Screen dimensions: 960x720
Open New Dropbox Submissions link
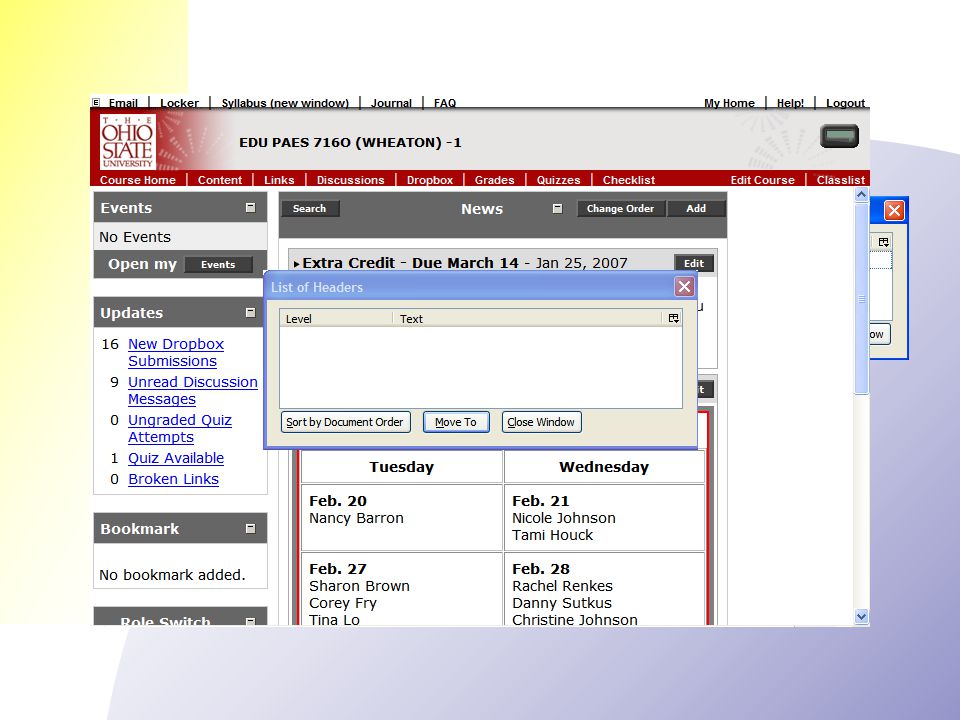(176, 353)
